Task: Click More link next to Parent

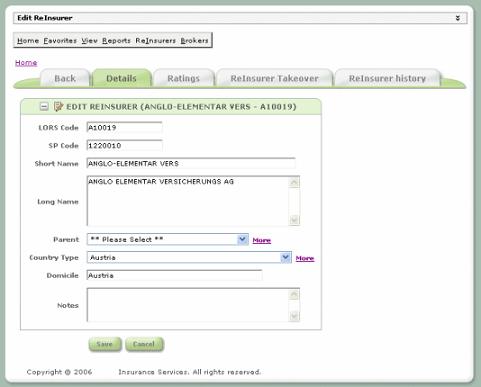Action: pos(262,240)
